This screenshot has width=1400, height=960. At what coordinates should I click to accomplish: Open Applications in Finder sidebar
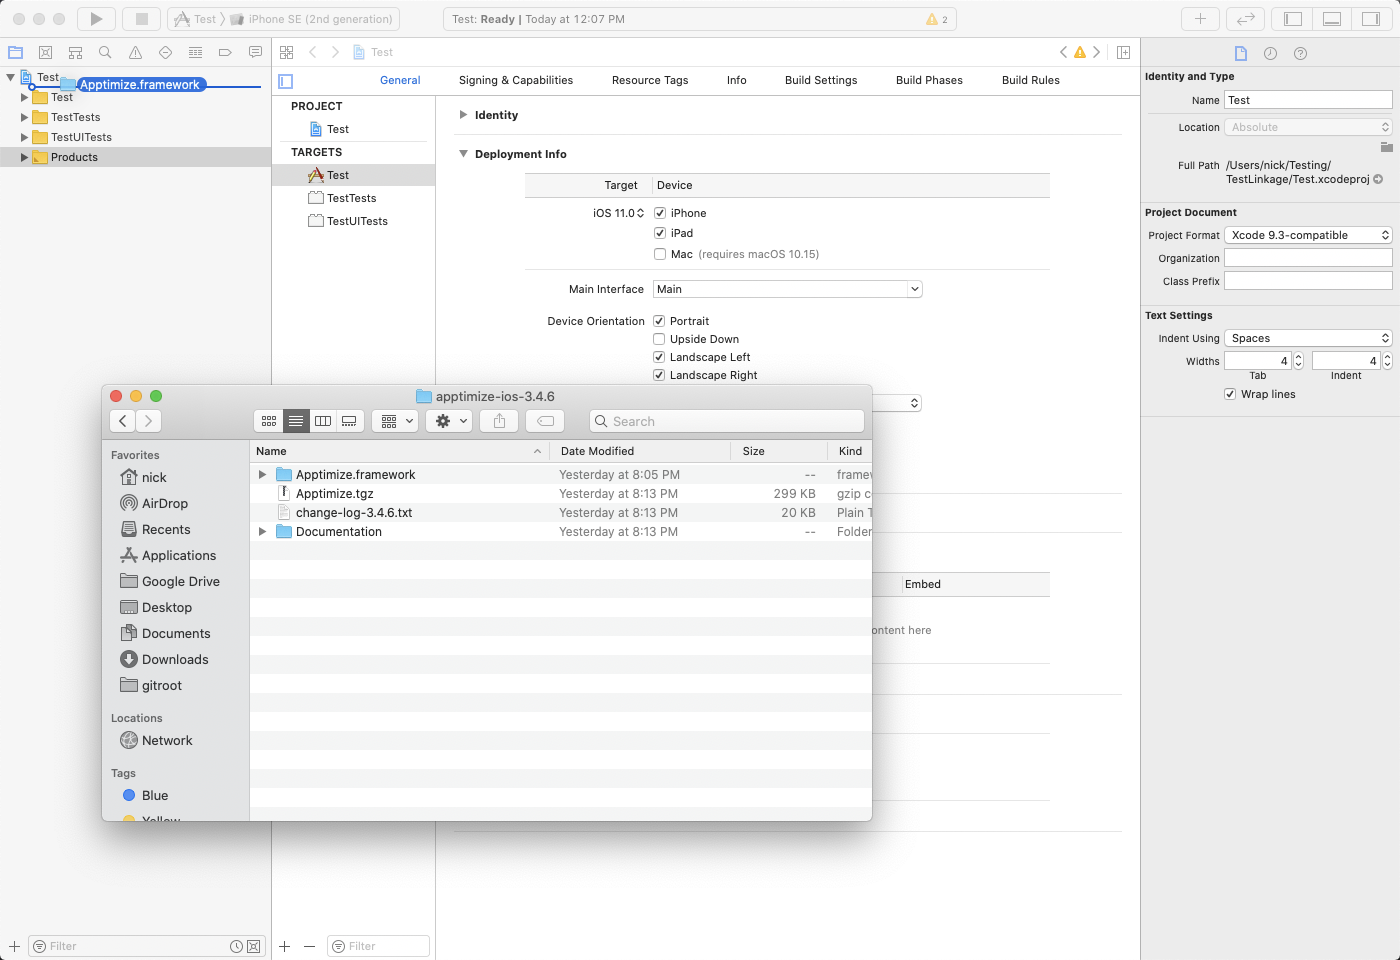point(178,555)
